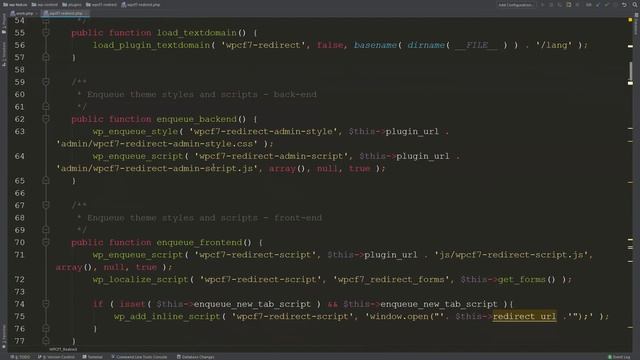Open the Structure tool window sidebar button
The width and height of the screenshot is (640, 360).
(4, 53)
